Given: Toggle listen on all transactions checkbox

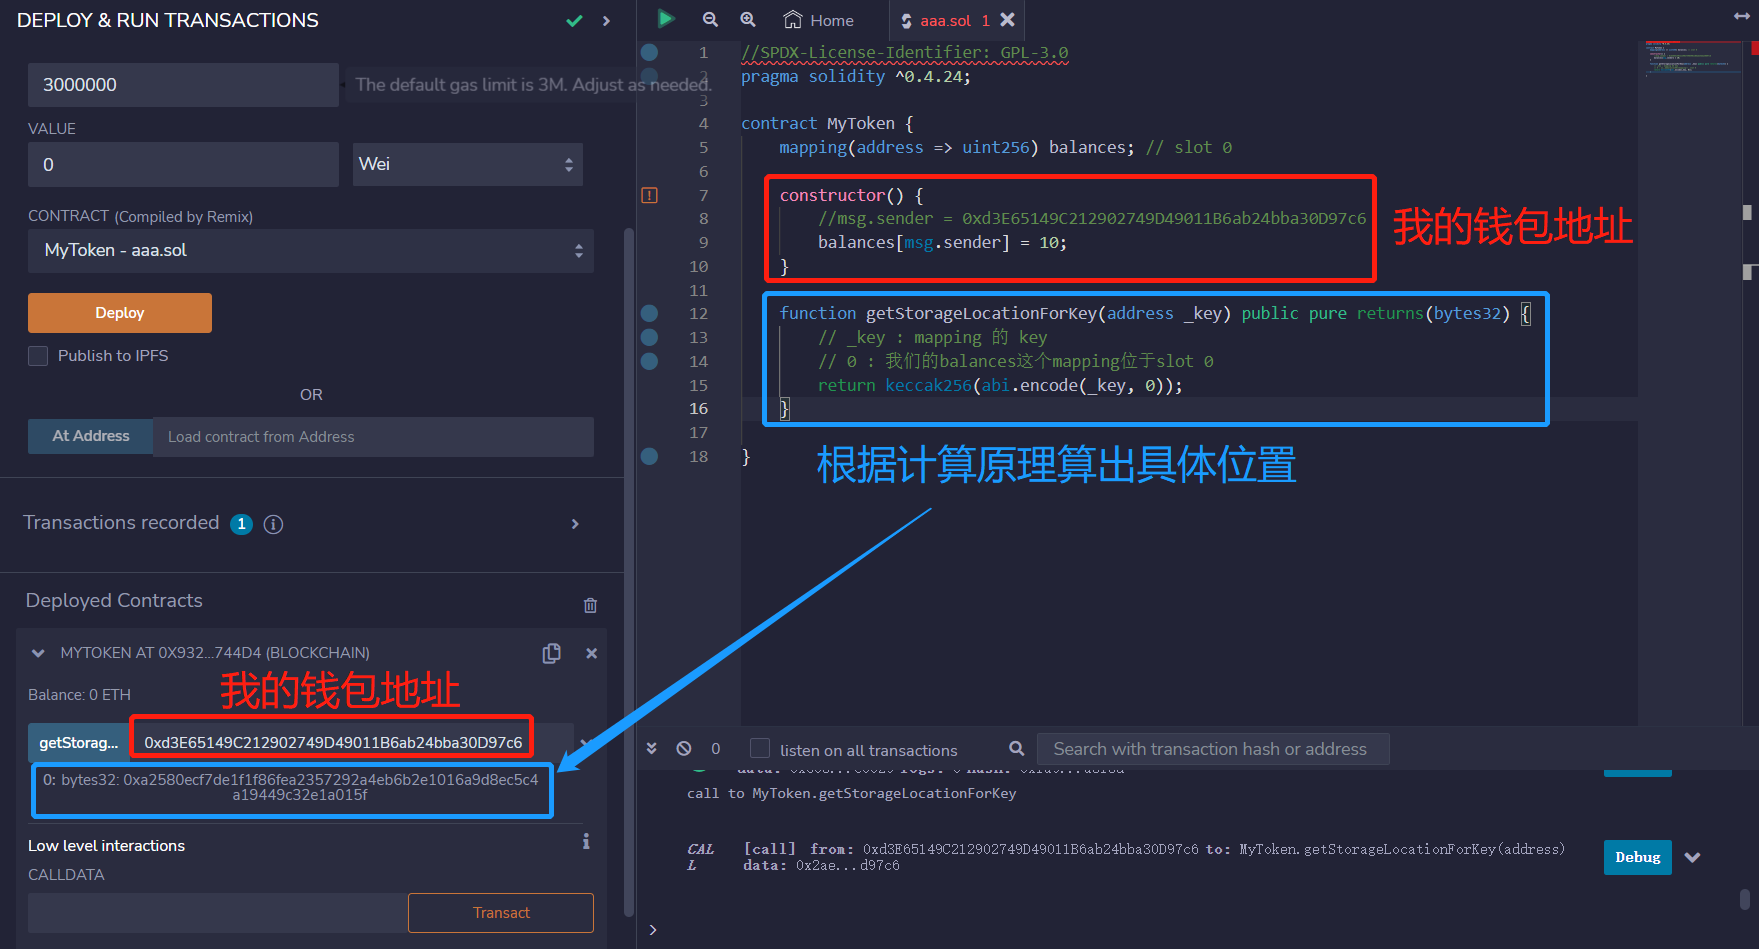Looking at the screenshot, I should pyautogui.click(x=760, y=749).
